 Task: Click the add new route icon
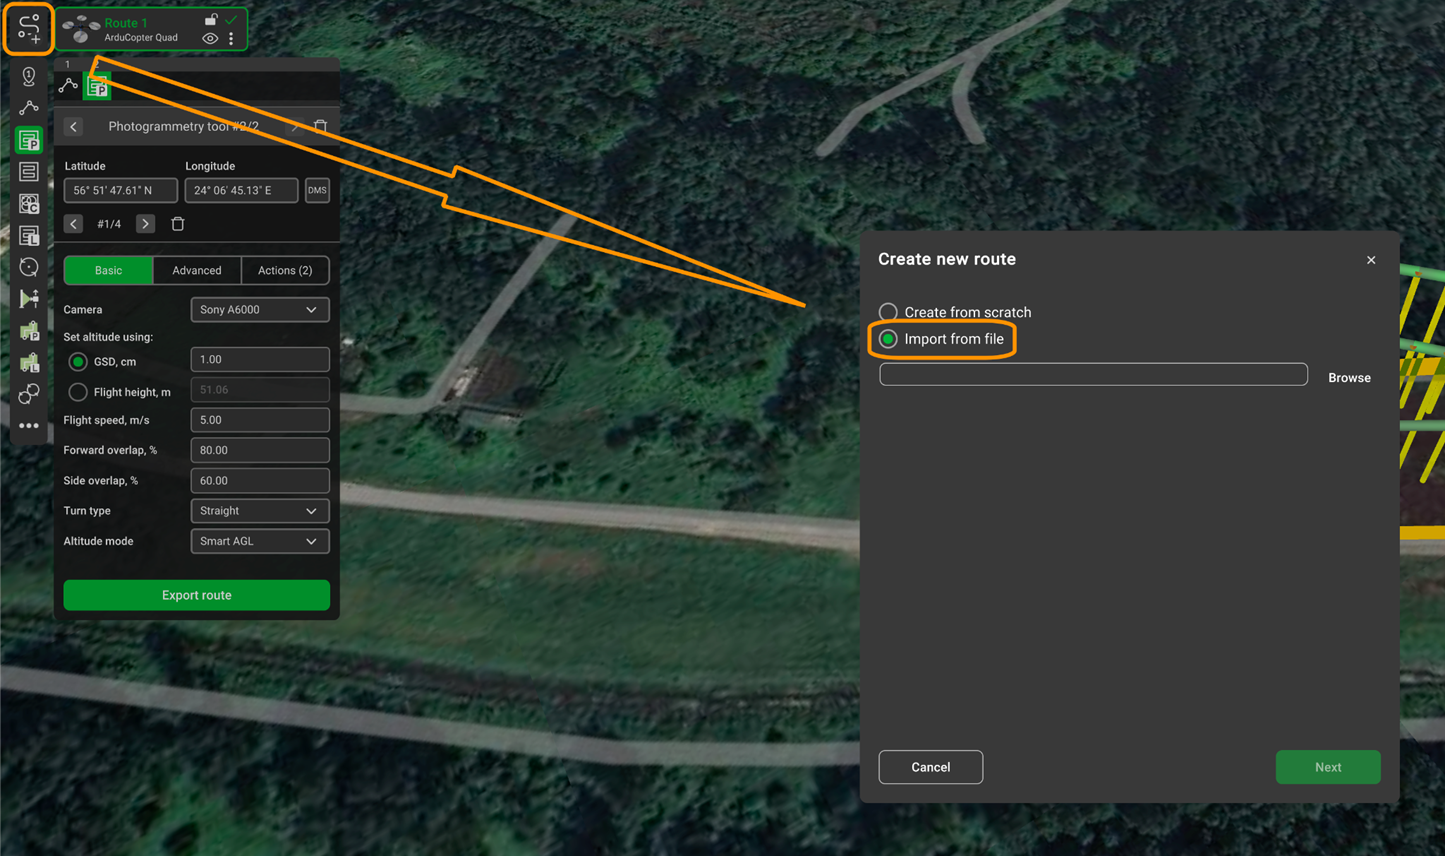[x=28, y=29]
